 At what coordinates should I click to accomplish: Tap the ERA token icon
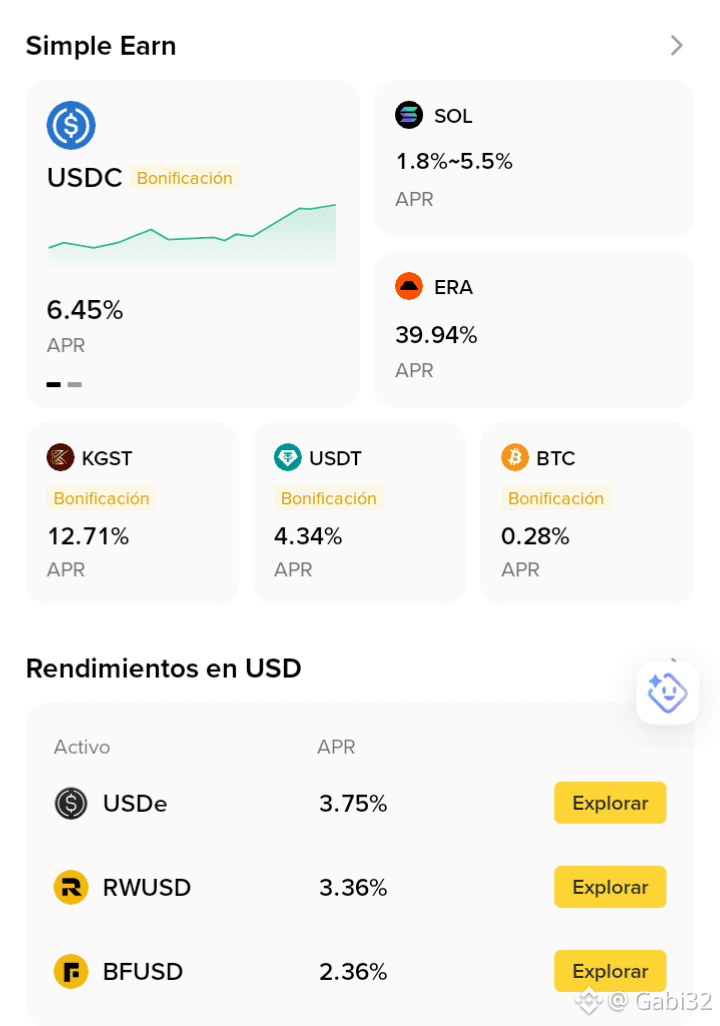409,286
